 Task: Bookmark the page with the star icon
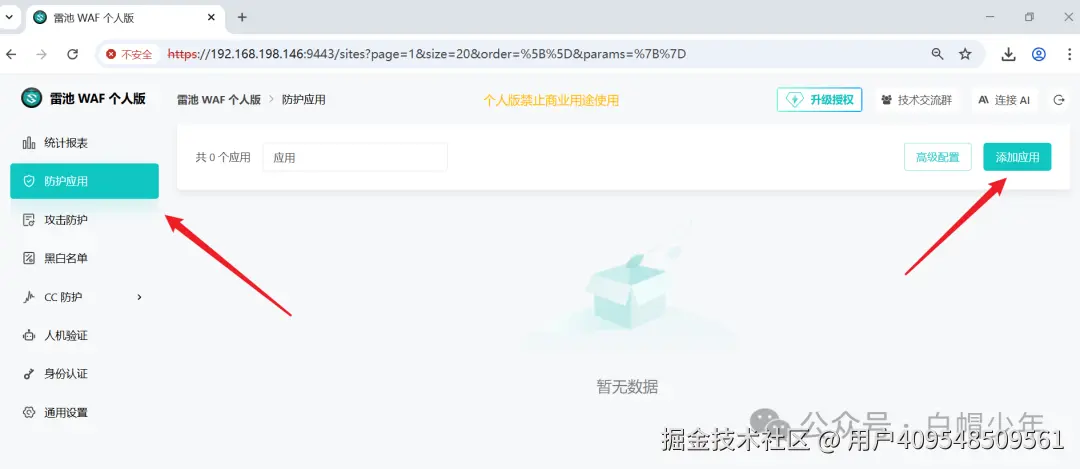pos(966,54)
